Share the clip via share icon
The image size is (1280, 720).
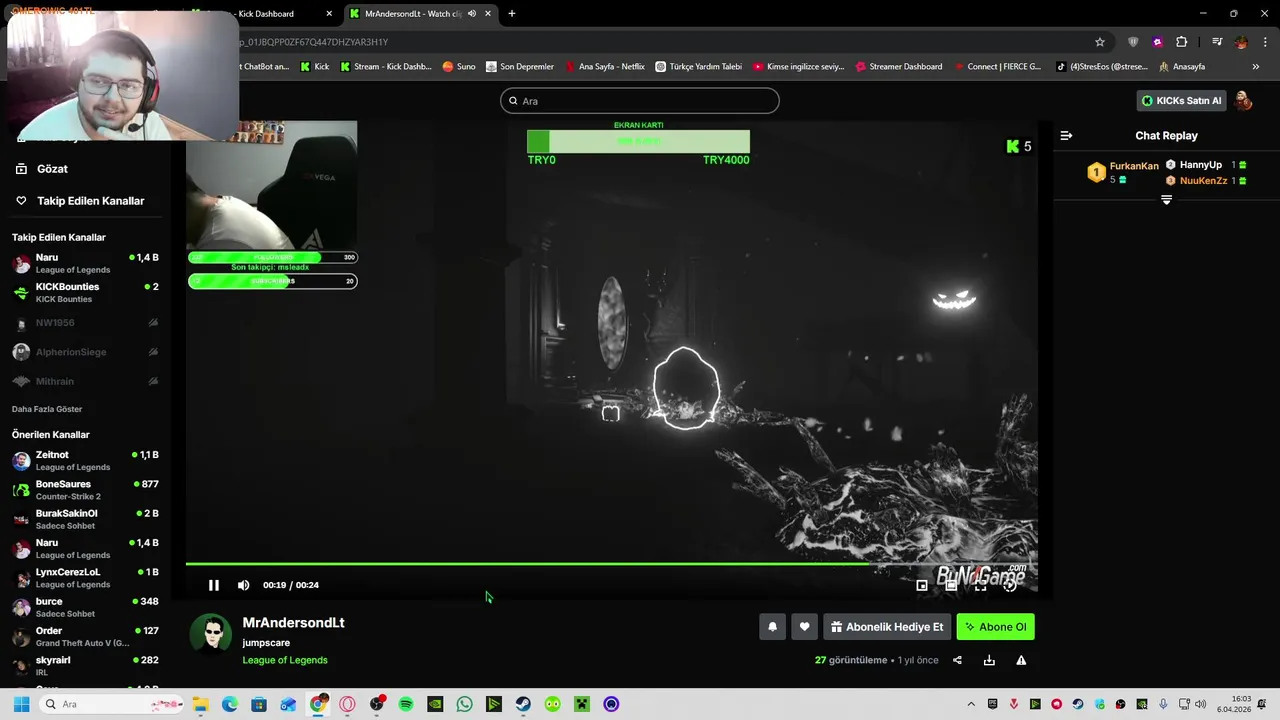(x=957, y=660)
